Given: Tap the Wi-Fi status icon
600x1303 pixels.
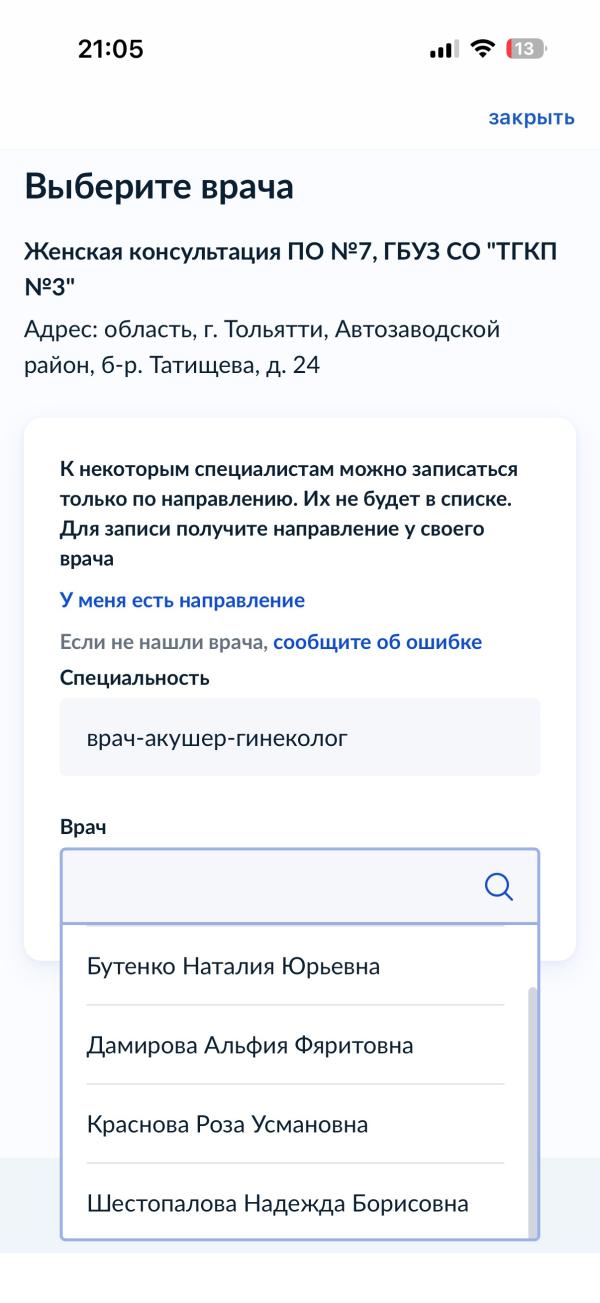Looking at the screenshot, I should [483, 49].
